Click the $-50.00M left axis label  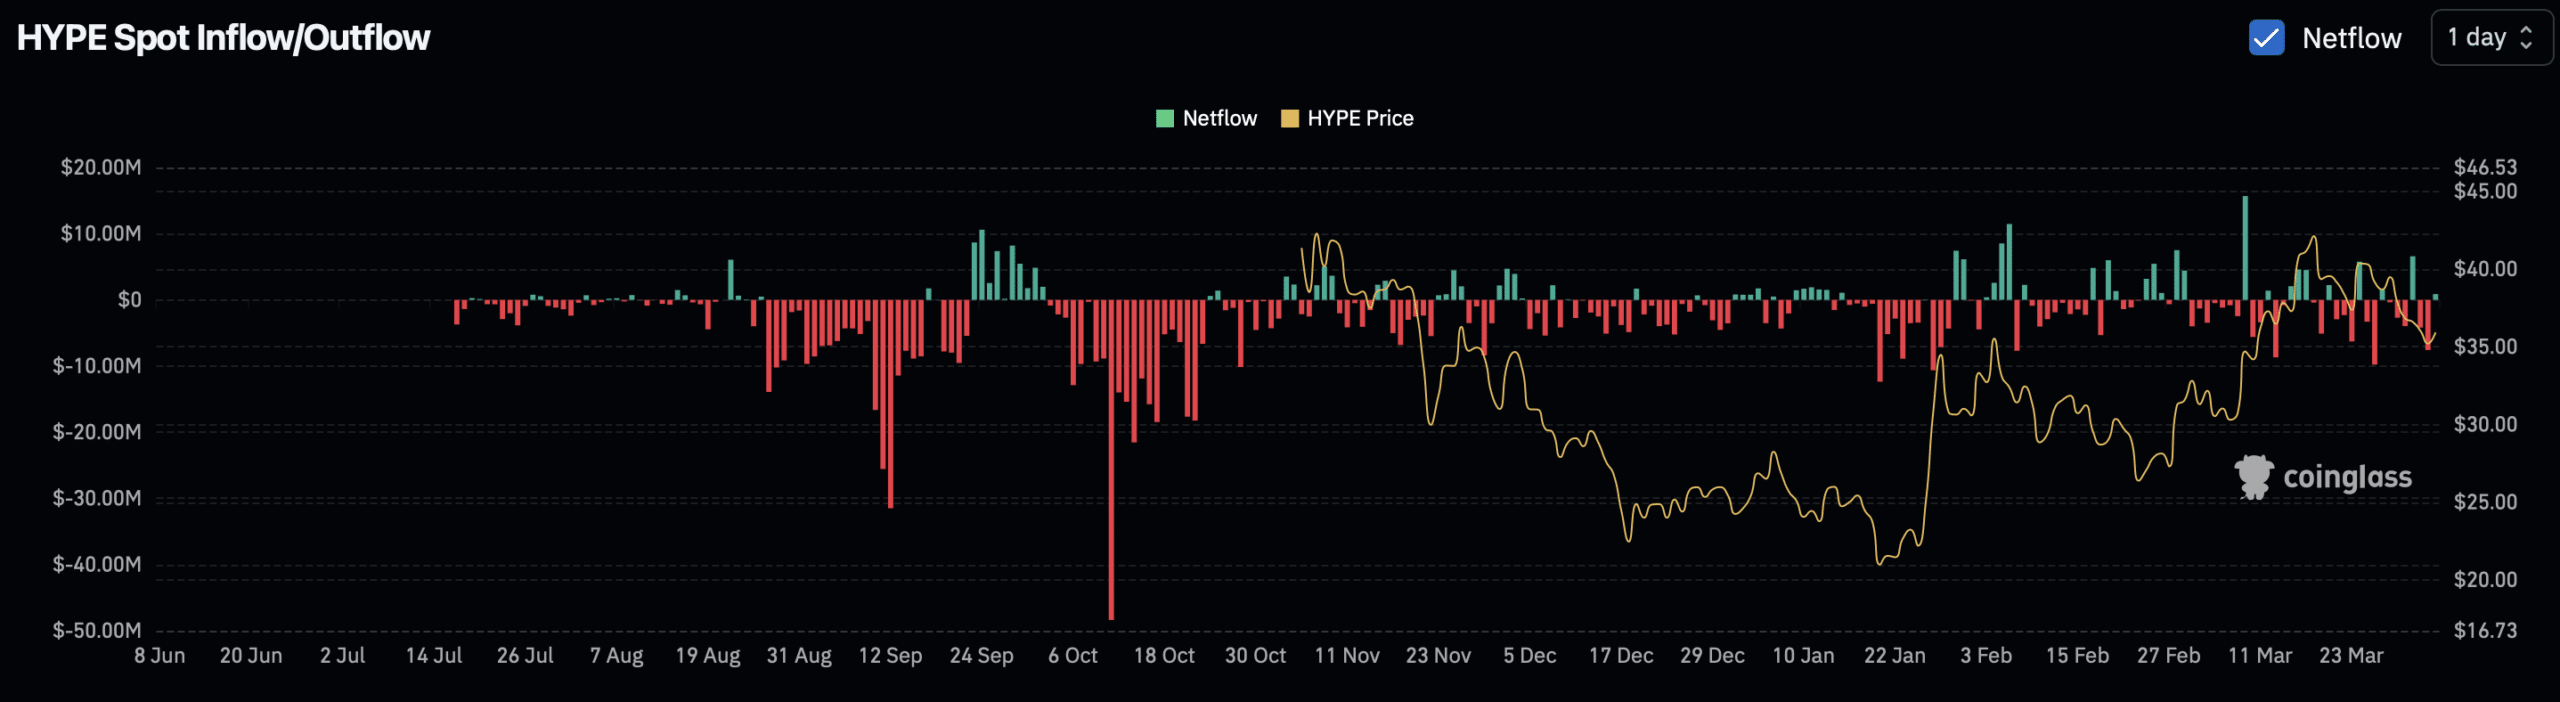point(97,631)
